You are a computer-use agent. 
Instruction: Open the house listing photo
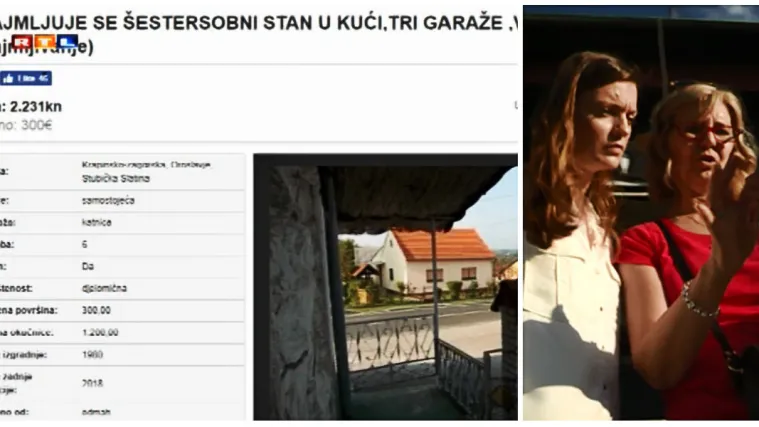pyautogui.click(x=385, y=287)
